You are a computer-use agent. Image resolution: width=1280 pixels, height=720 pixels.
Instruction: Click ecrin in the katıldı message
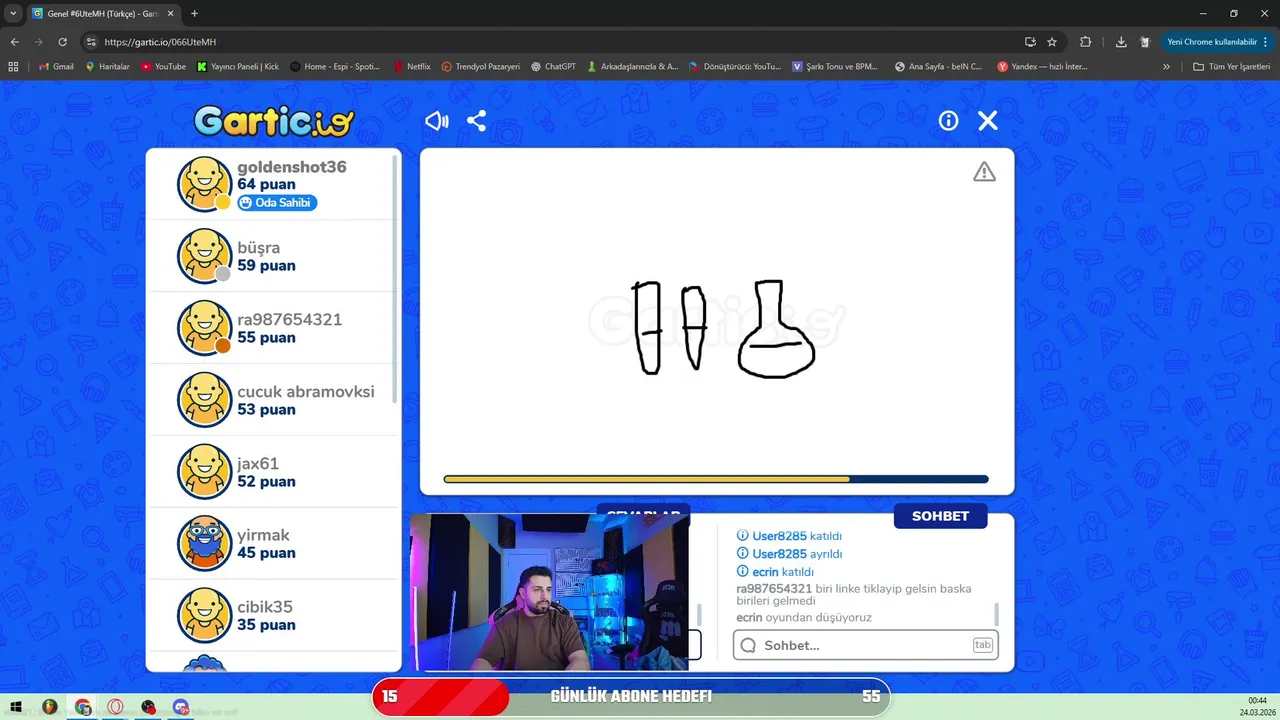(765, 572)
